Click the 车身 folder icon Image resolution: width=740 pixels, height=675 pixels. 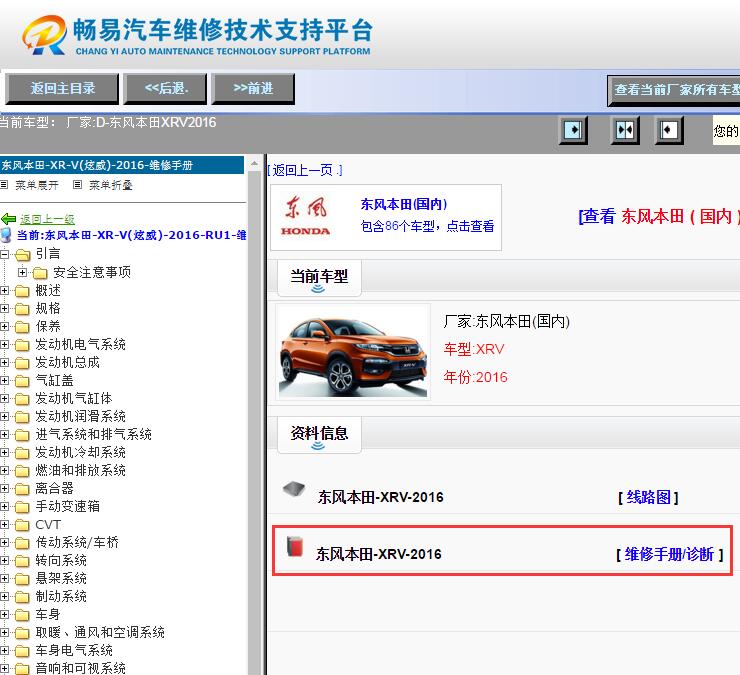[22, 615]
